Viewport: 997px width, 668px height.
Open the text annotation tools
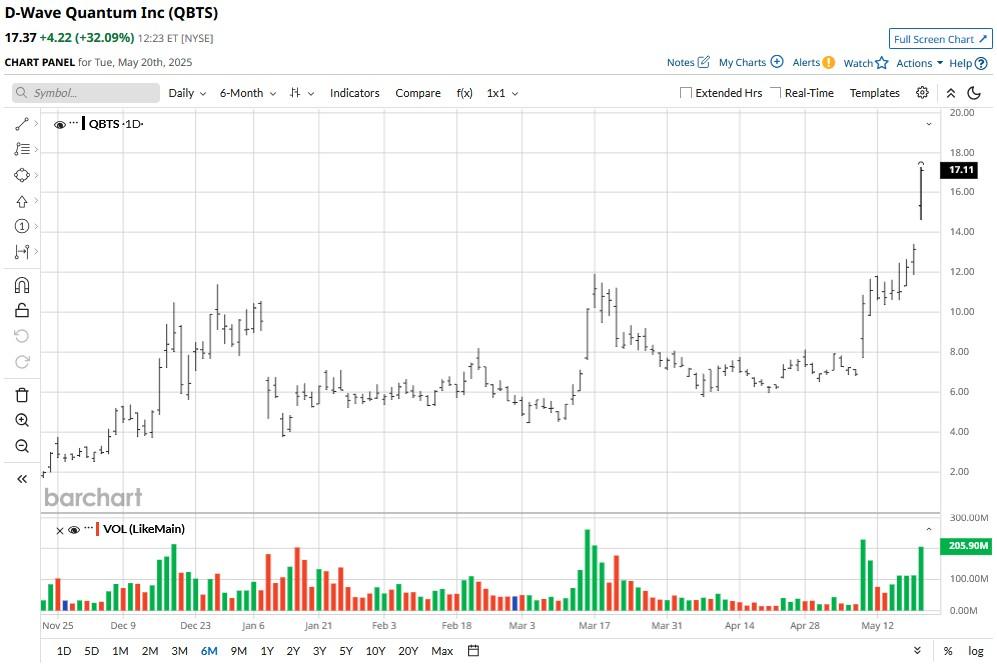pyautogui.click(x=22, y=149)
